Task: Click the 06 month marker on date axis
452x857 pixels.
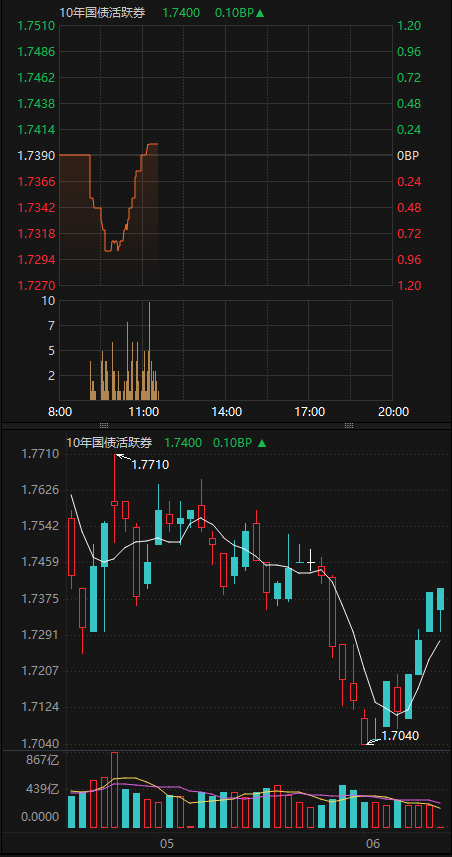Action: [x=373, y=844]
